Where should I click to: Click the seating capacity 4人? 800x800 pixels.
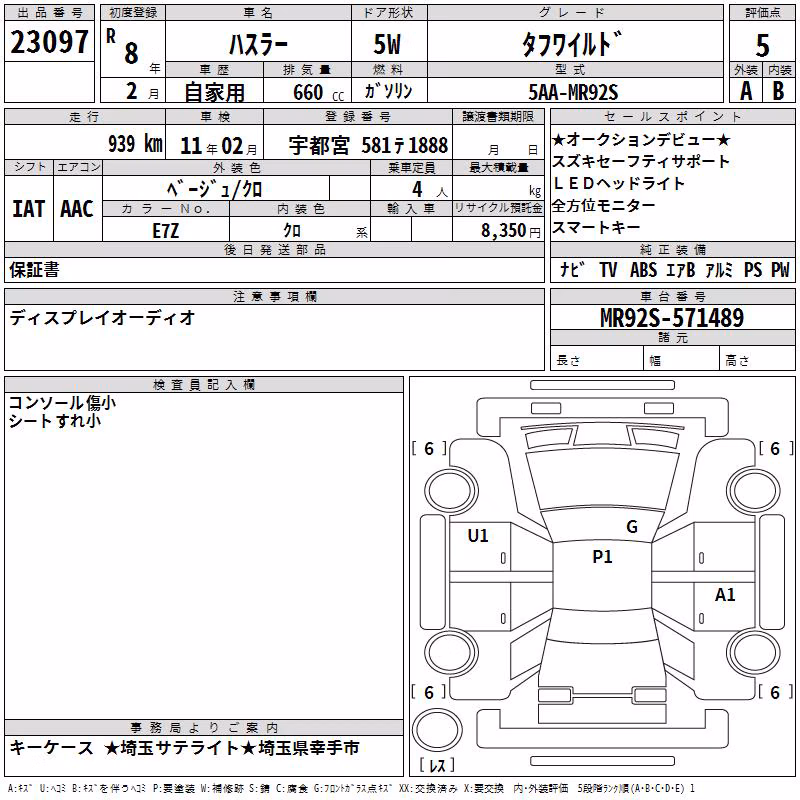tap(430, 190)
